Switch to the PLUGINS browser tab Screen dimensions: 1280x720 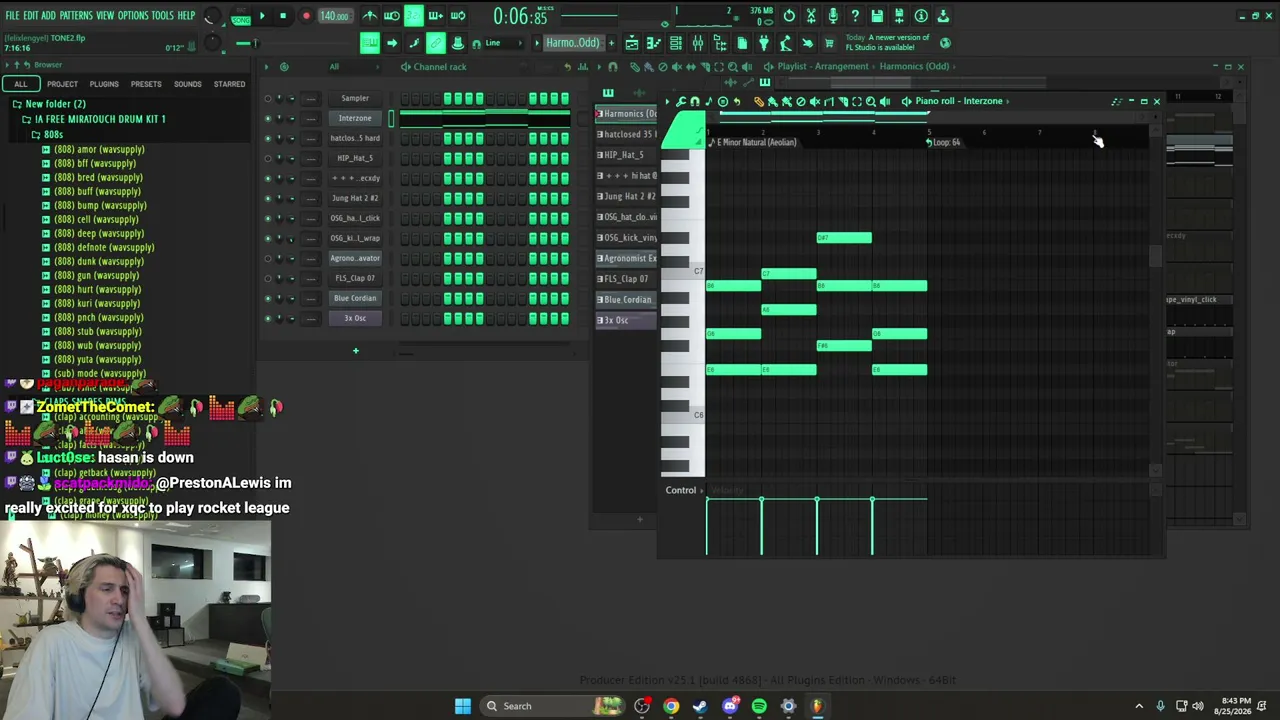point(104,84)
